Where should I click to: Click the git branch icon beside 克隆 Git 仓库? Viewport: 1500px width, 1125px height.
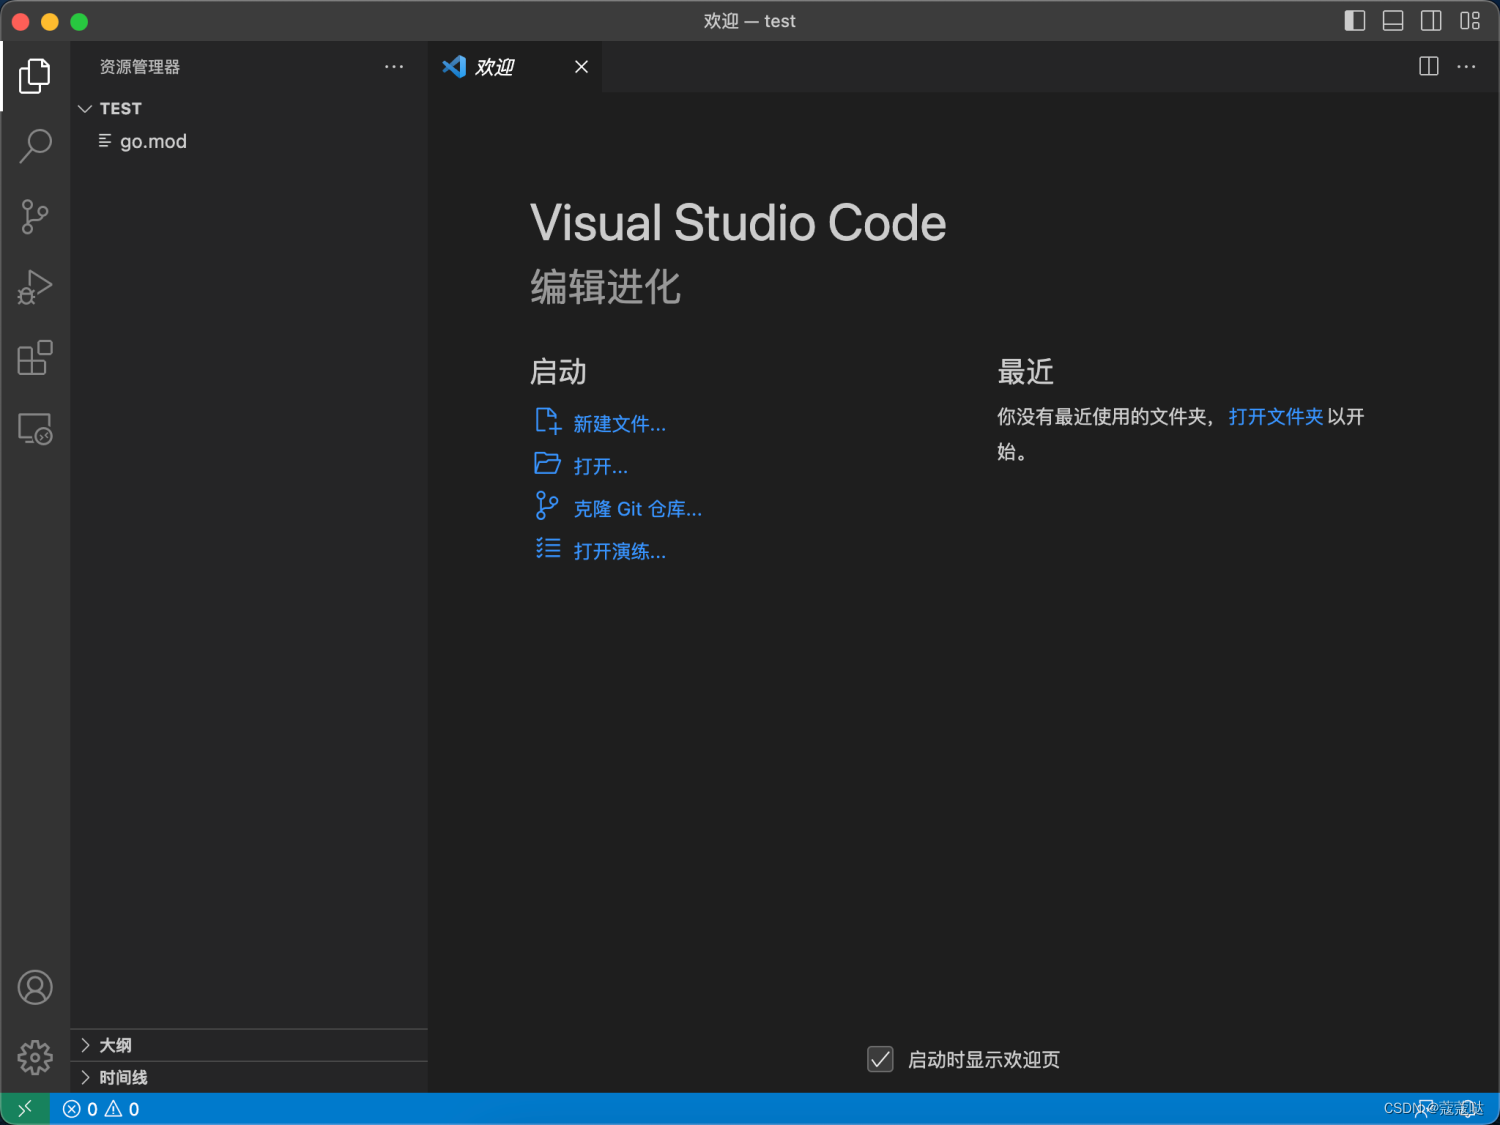pyautogui.click(x=547, y=506)
